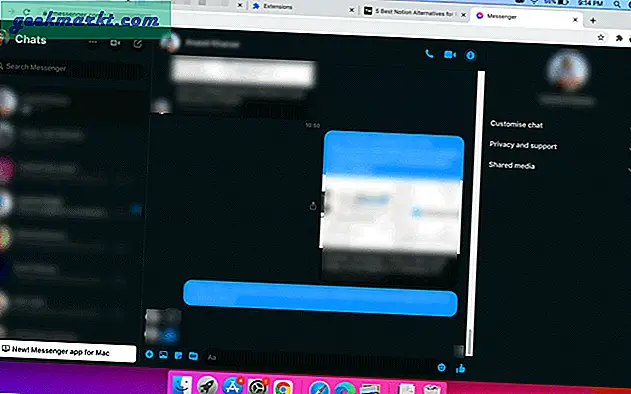Viewport: 631px width, 394px height.
Task: Open Finder from the dock
Action: (x=182, y=384)
